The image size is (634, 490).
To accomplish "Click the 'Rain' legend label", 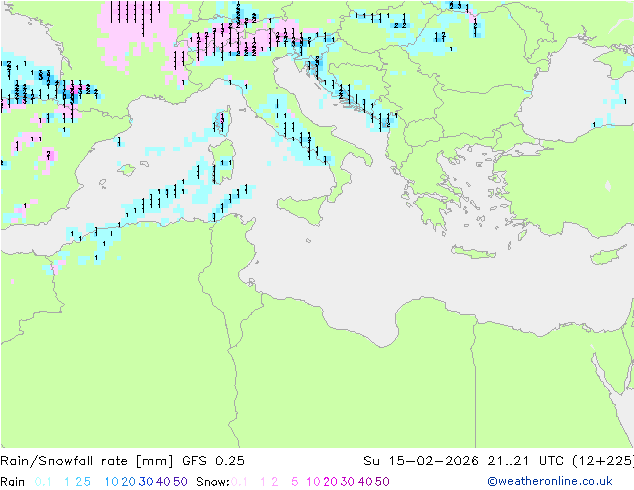I will pyautogui.click(x=13, y=482).
